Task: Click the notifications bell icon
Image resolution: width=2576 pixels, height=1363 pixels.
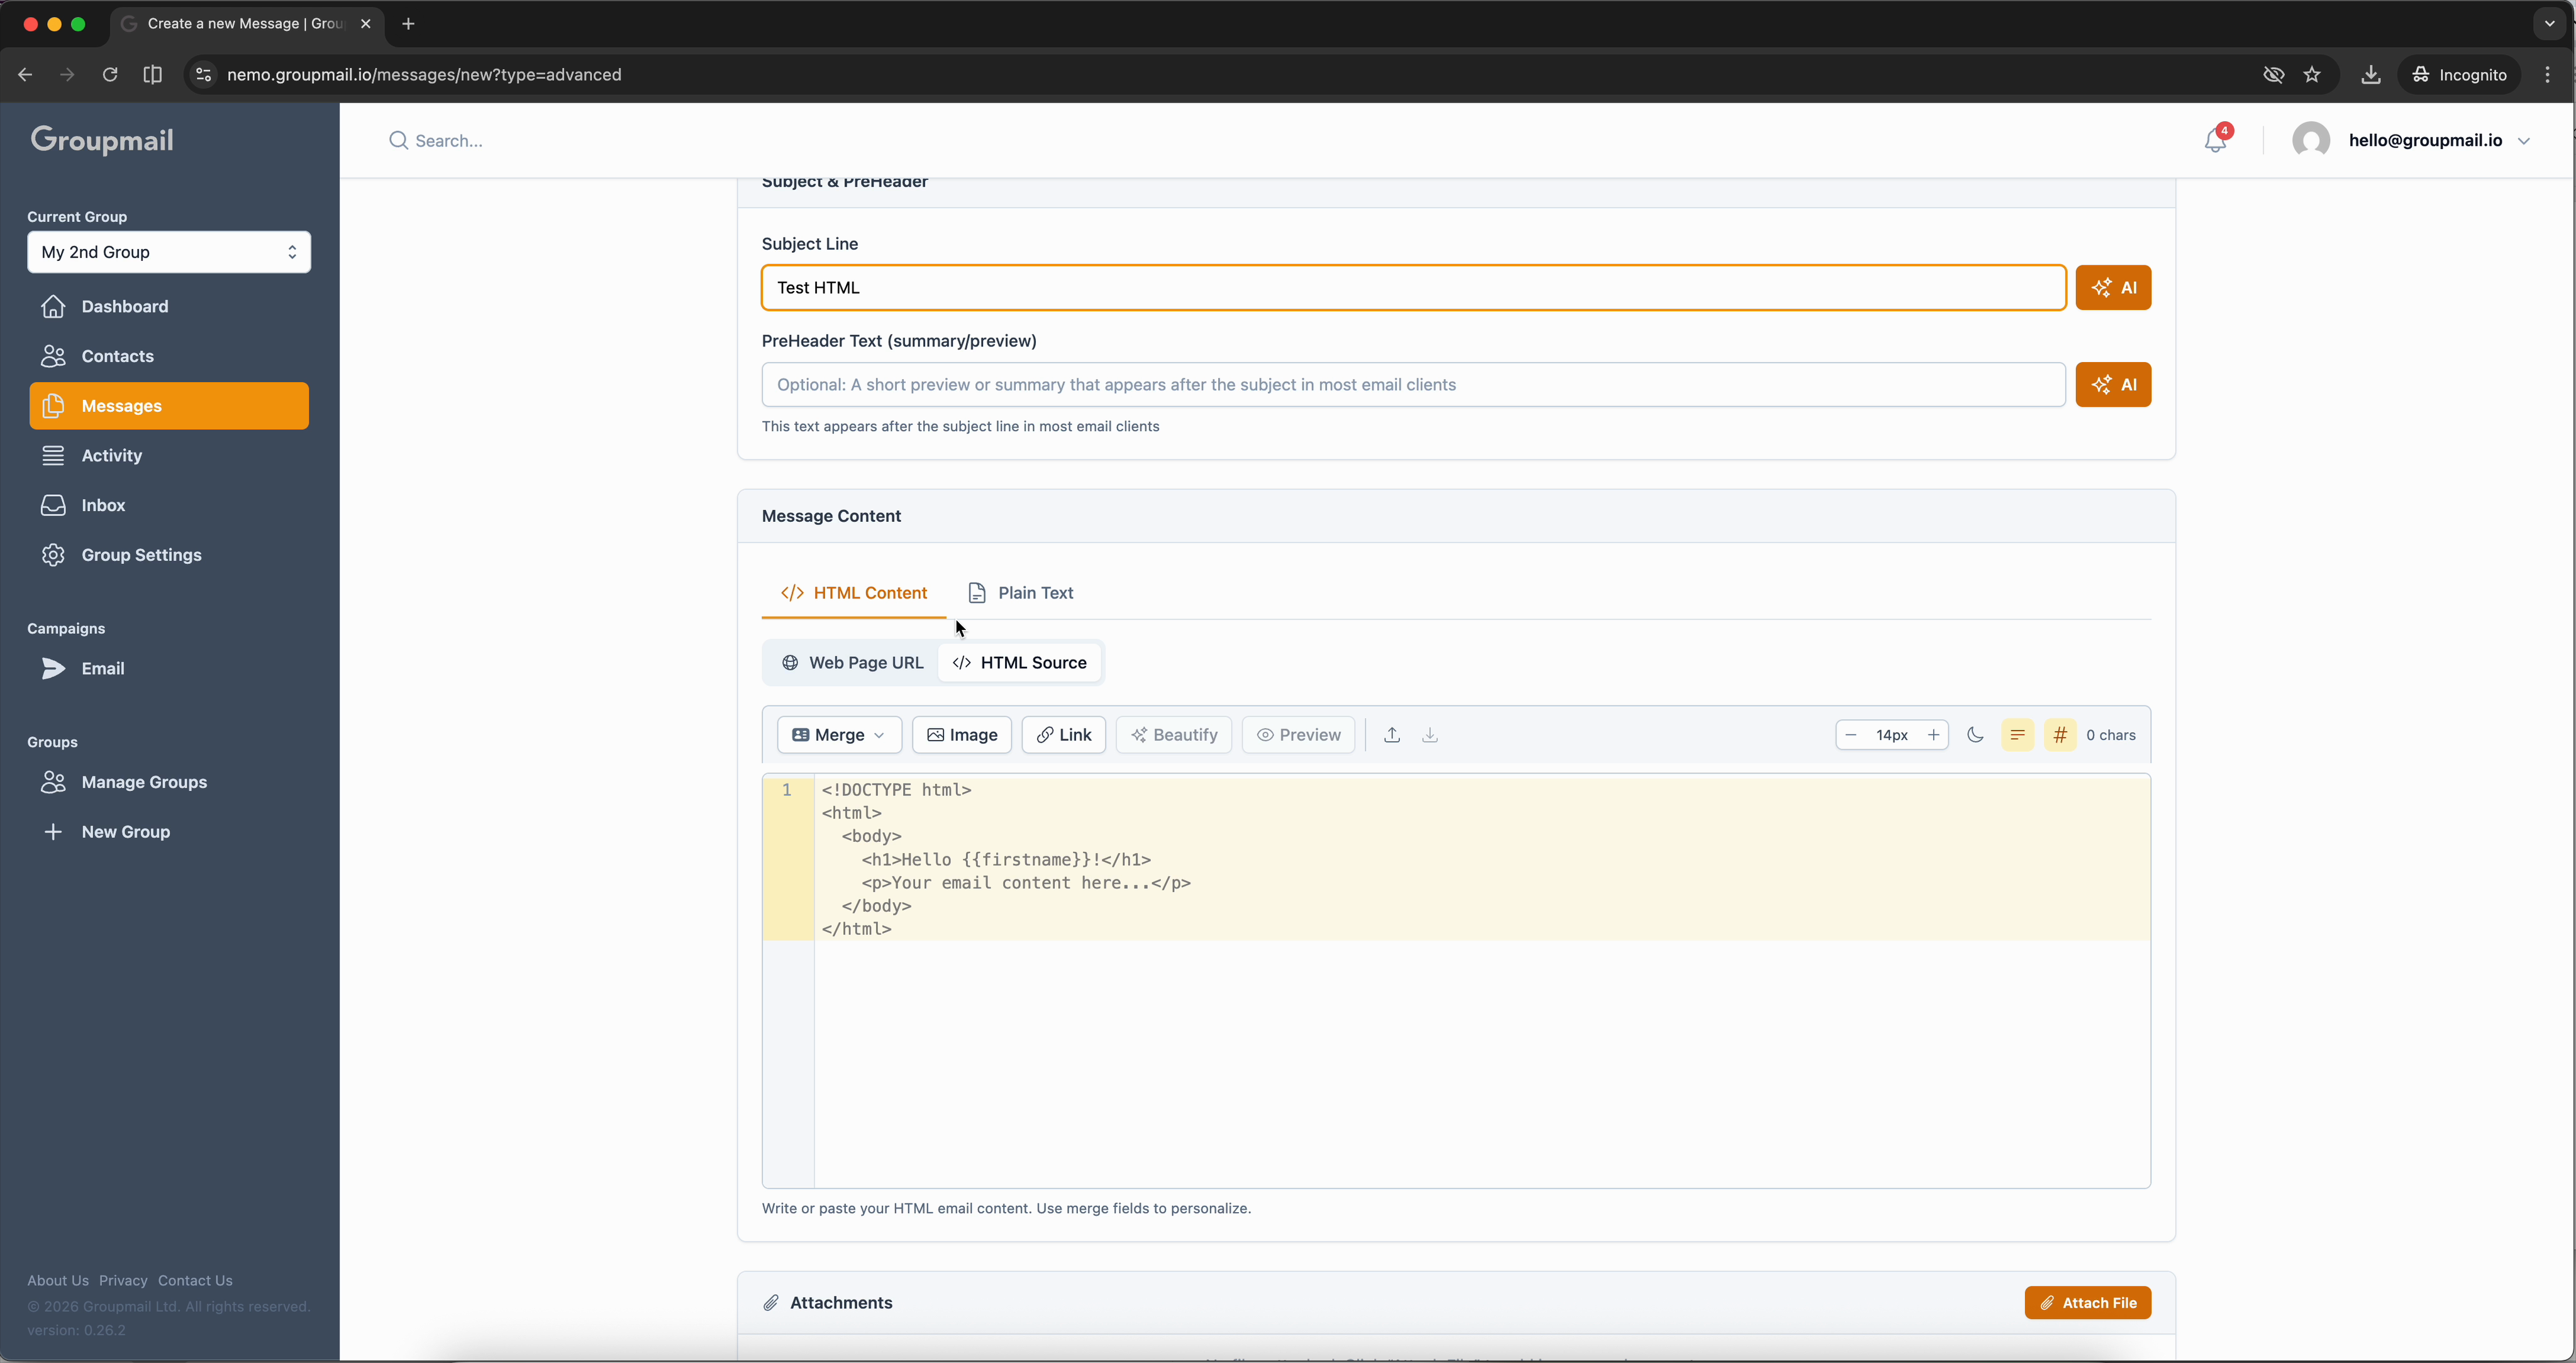Action: coord(2215,141)
